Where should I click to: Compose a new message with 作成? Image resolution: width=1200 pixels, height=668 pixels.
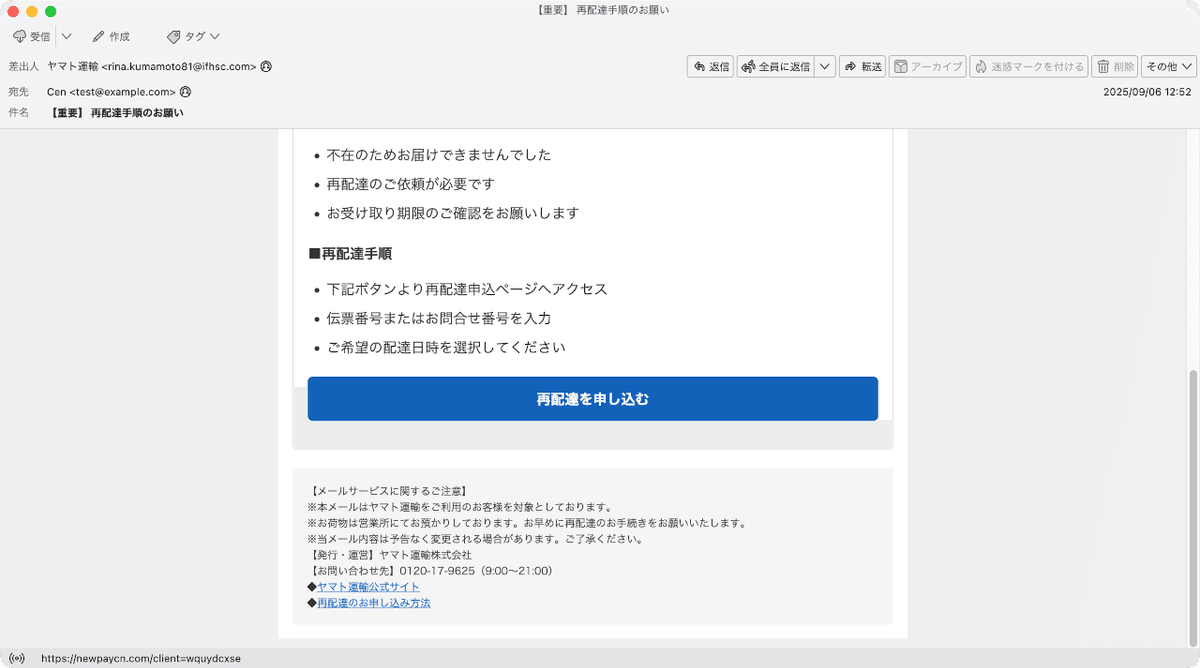coord(111,36)
